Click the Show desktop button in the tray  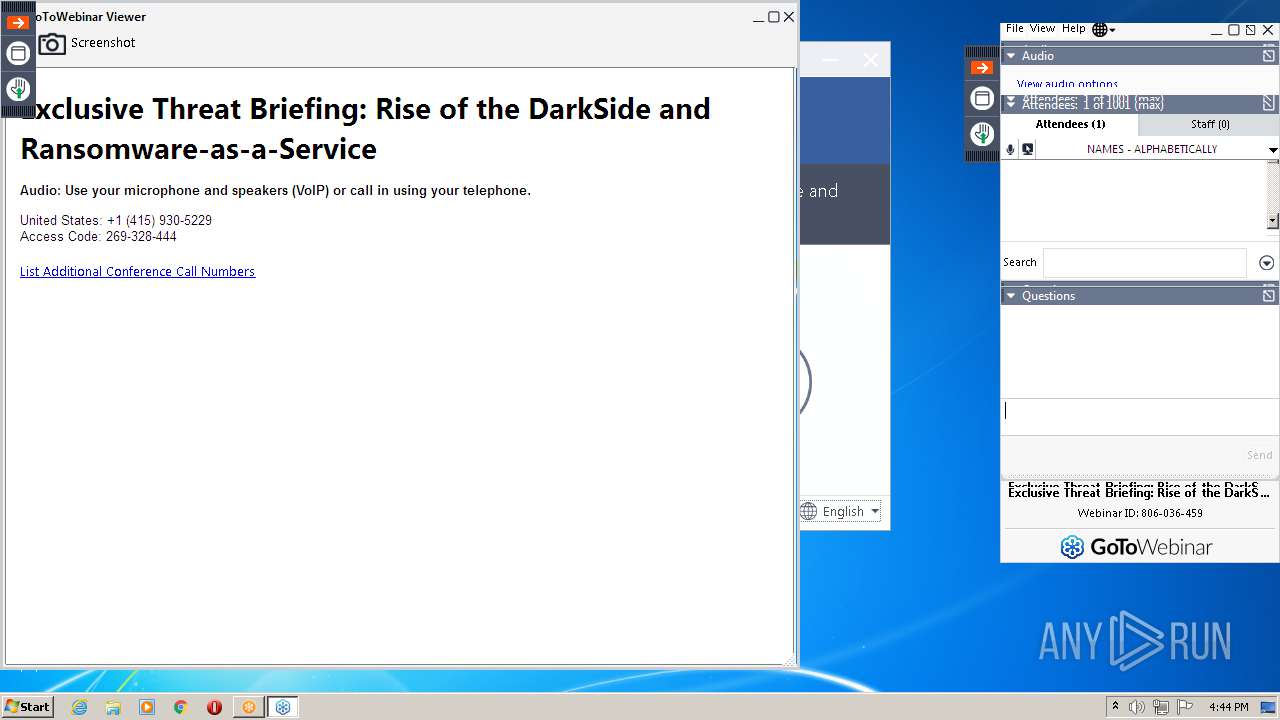[1268, 707]
